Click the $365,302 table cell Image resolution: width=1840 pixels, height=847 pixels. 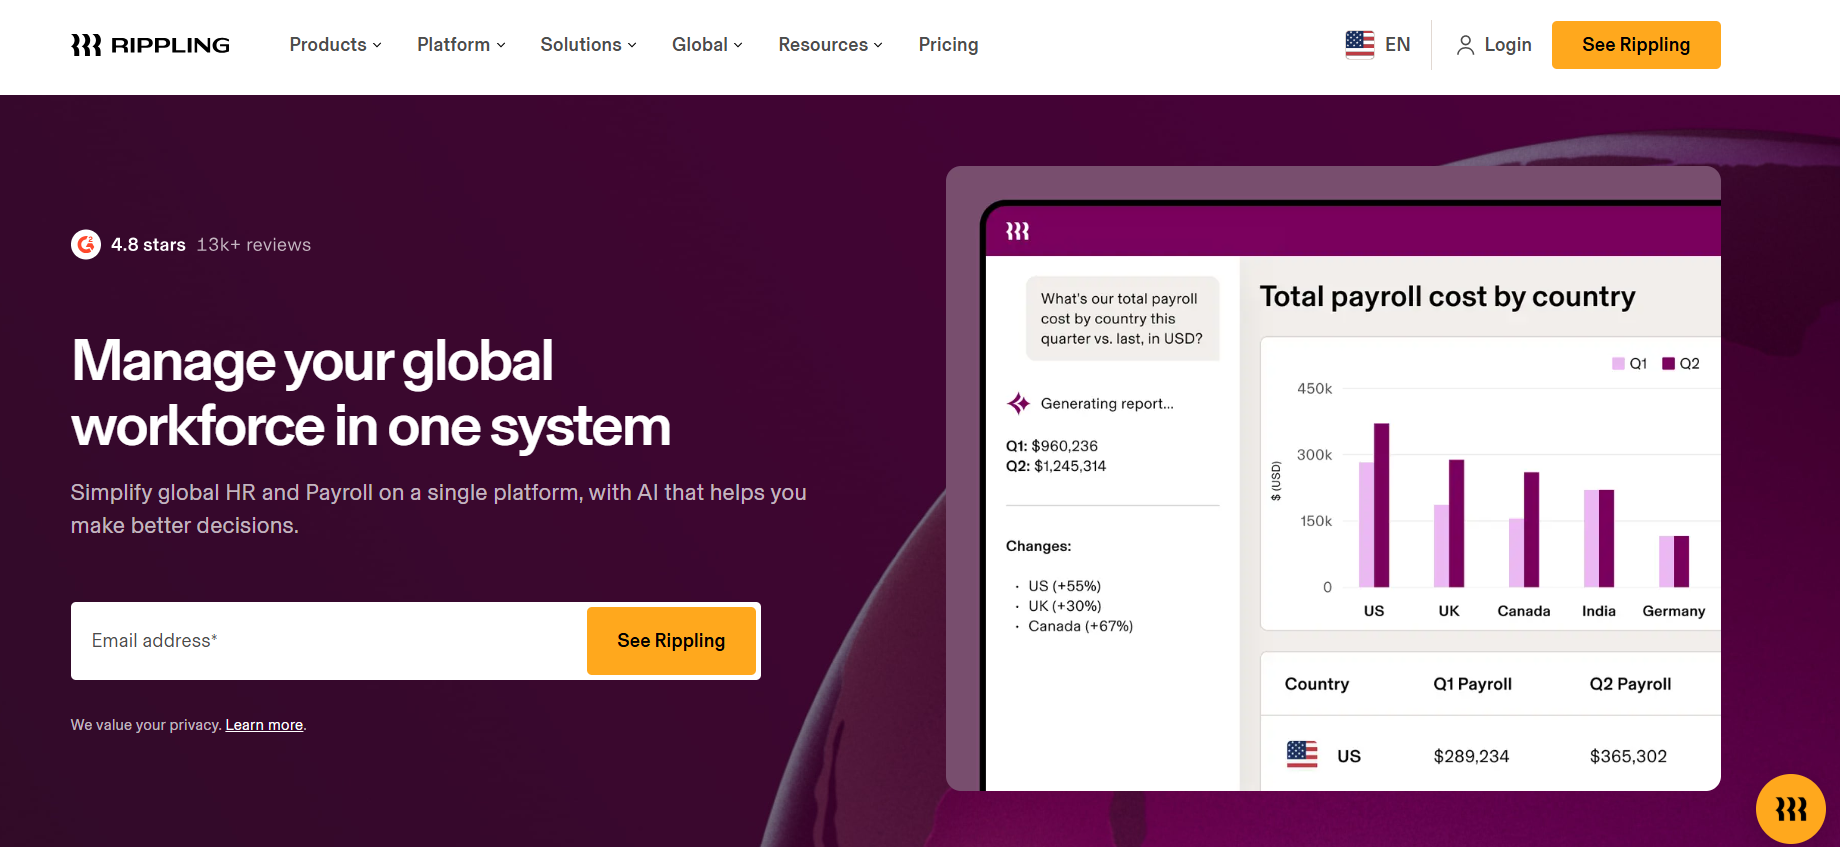[x=1628, y=756]
